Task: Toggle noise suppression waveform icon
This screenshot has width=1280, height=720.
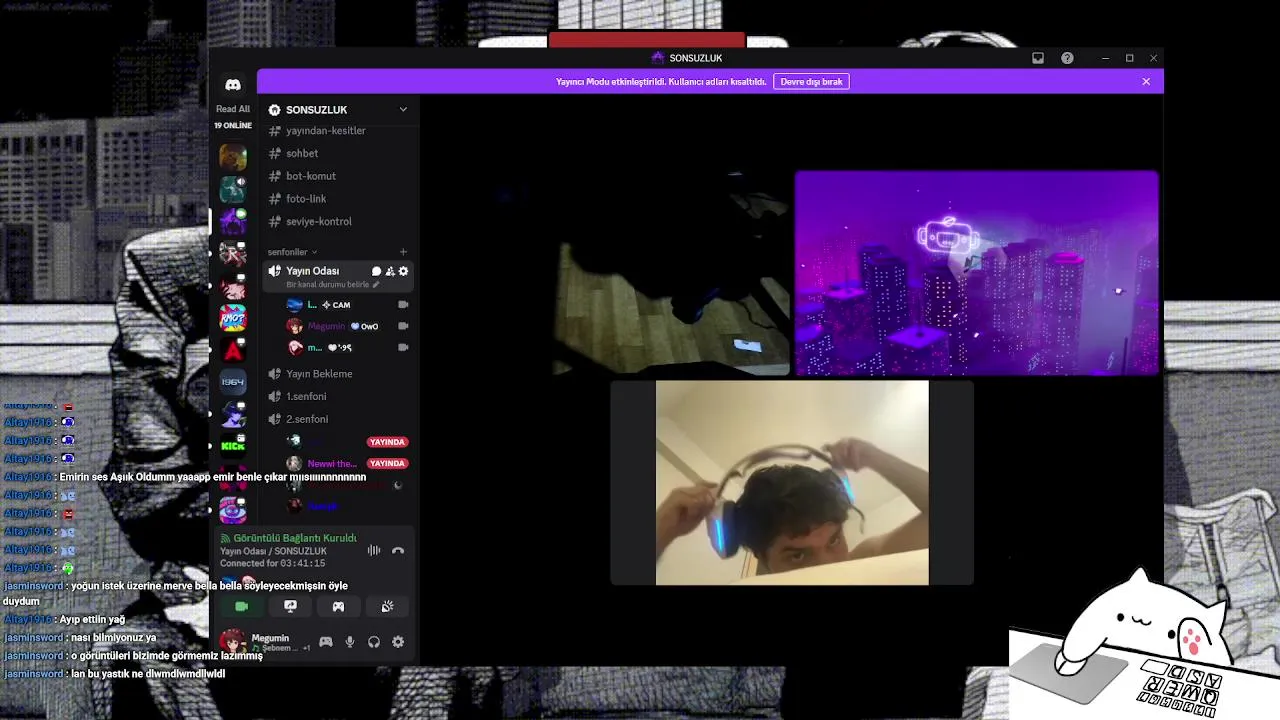Action: [x=374, y=551]
